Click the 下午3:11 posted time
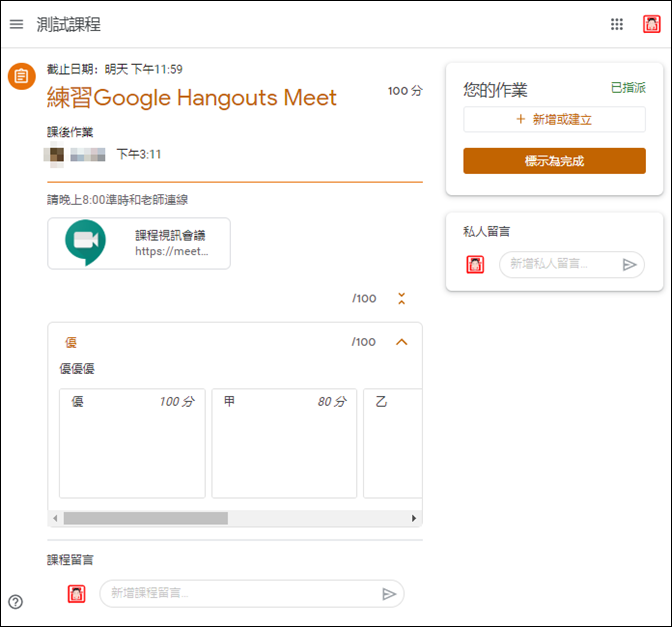 tap(139, 154)
